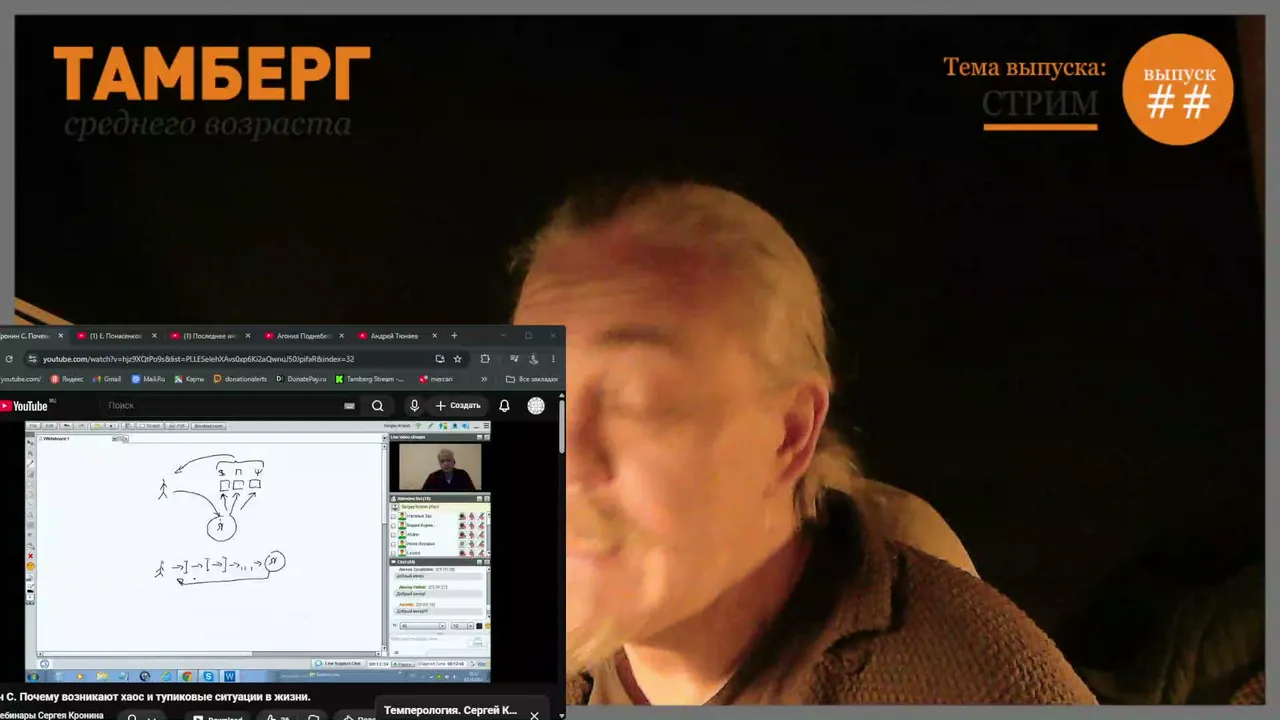Close the Темперология mini popup

click(534, 715)
